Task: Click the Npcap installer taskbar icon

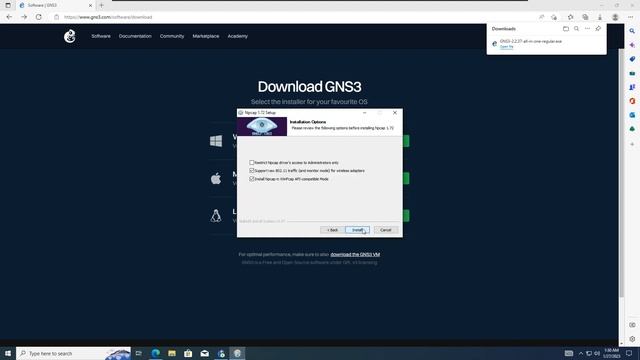Action: point(237,353)
